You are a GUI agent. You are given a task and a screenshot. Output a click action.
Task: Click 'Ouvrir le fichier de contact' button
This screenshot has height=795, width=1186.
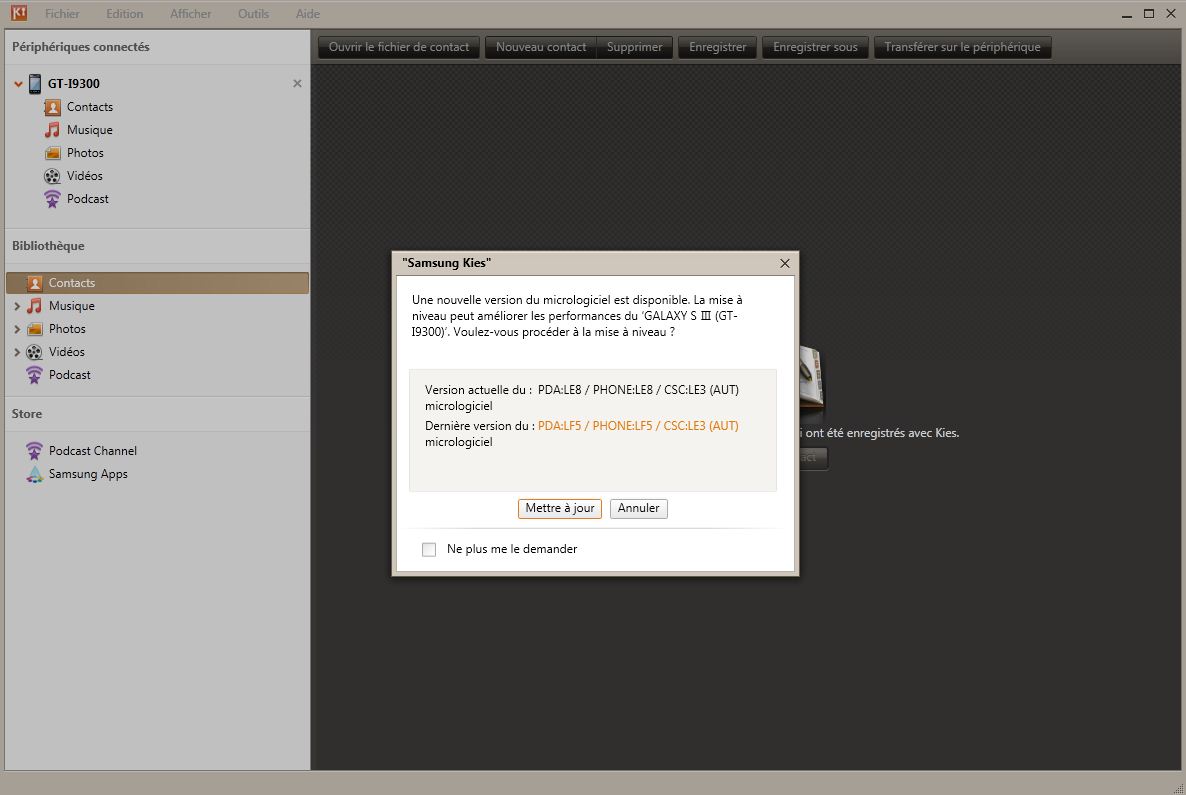pyautogui.click(x=399, y=47)
